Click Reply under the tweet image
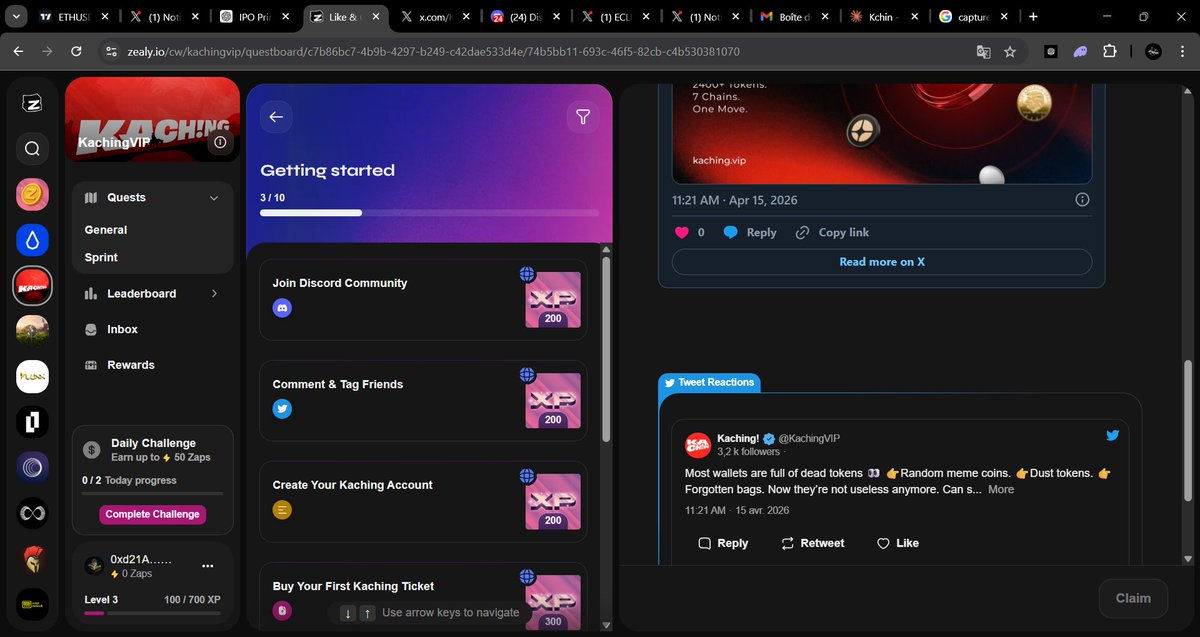 [x=750, y=232]
